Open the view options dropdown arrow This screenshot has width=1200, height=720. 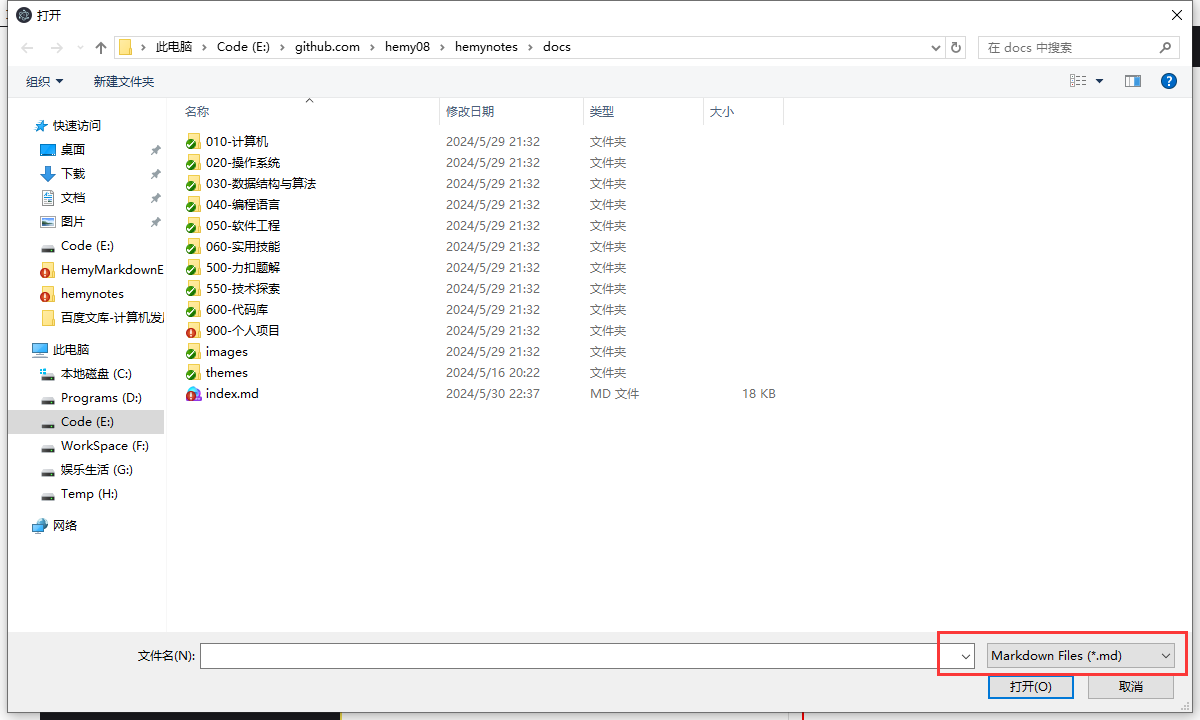click(1100, 81)
